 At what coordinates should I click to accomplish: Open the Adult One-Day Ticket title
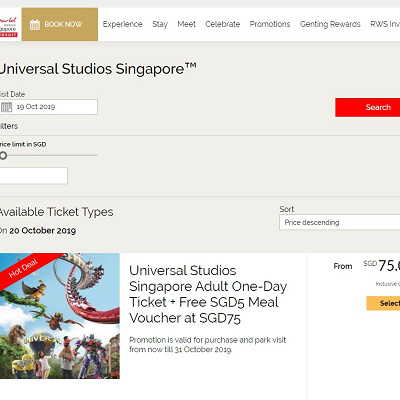click(x=208, y=294)
